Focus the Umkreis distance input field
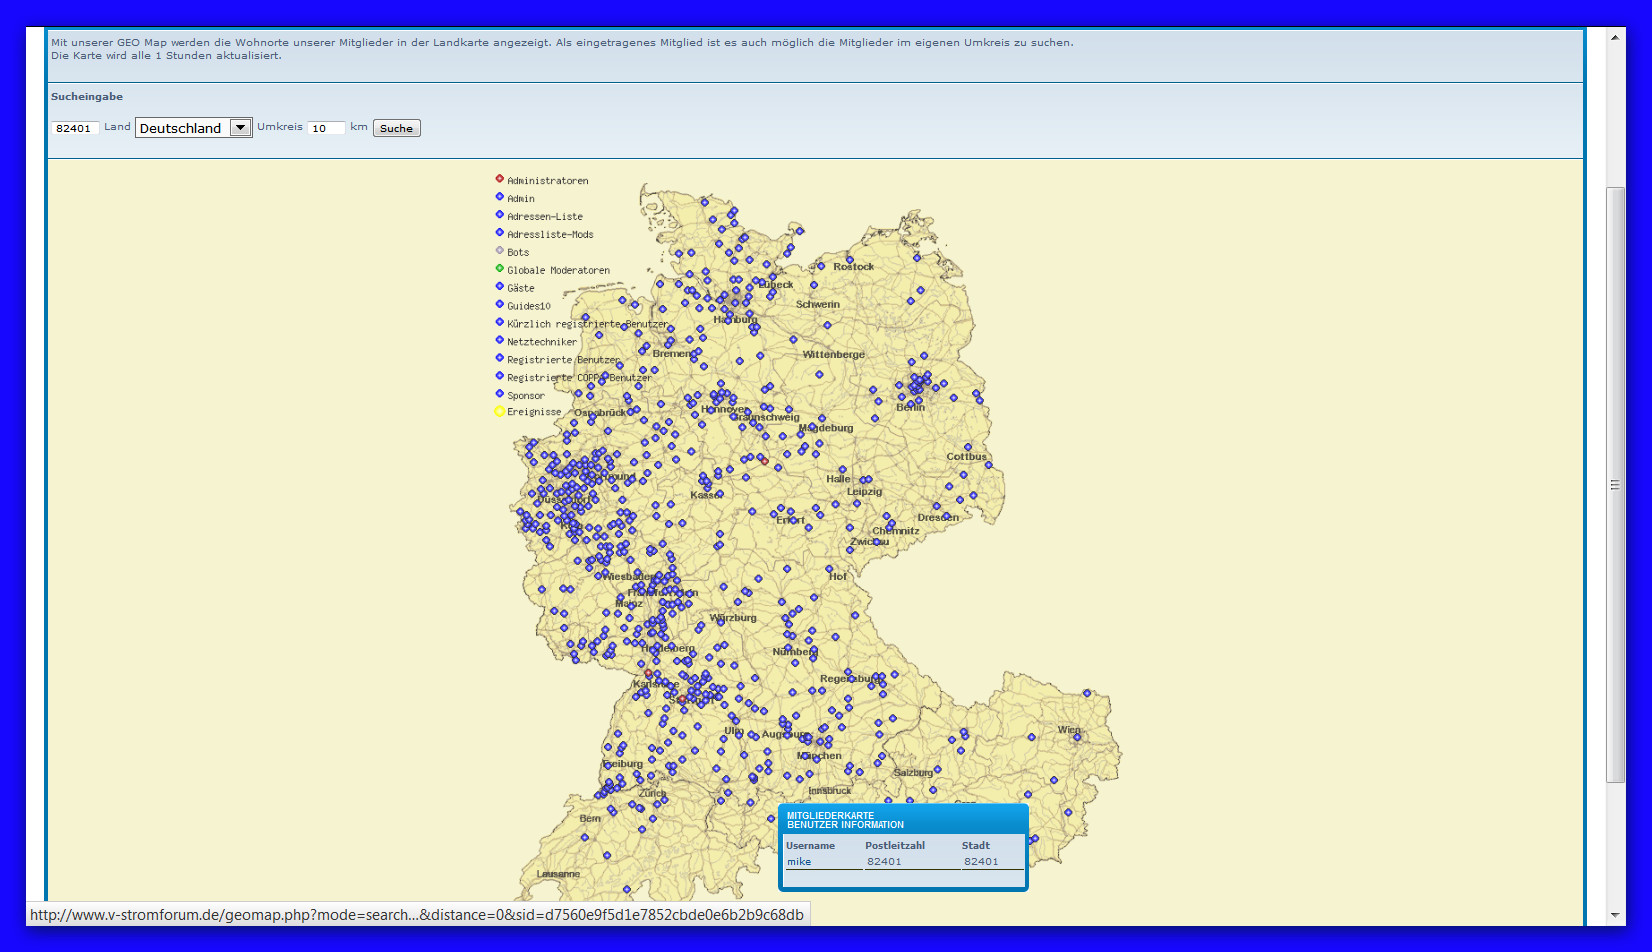 pyautogui.click(x=326, y=128)
